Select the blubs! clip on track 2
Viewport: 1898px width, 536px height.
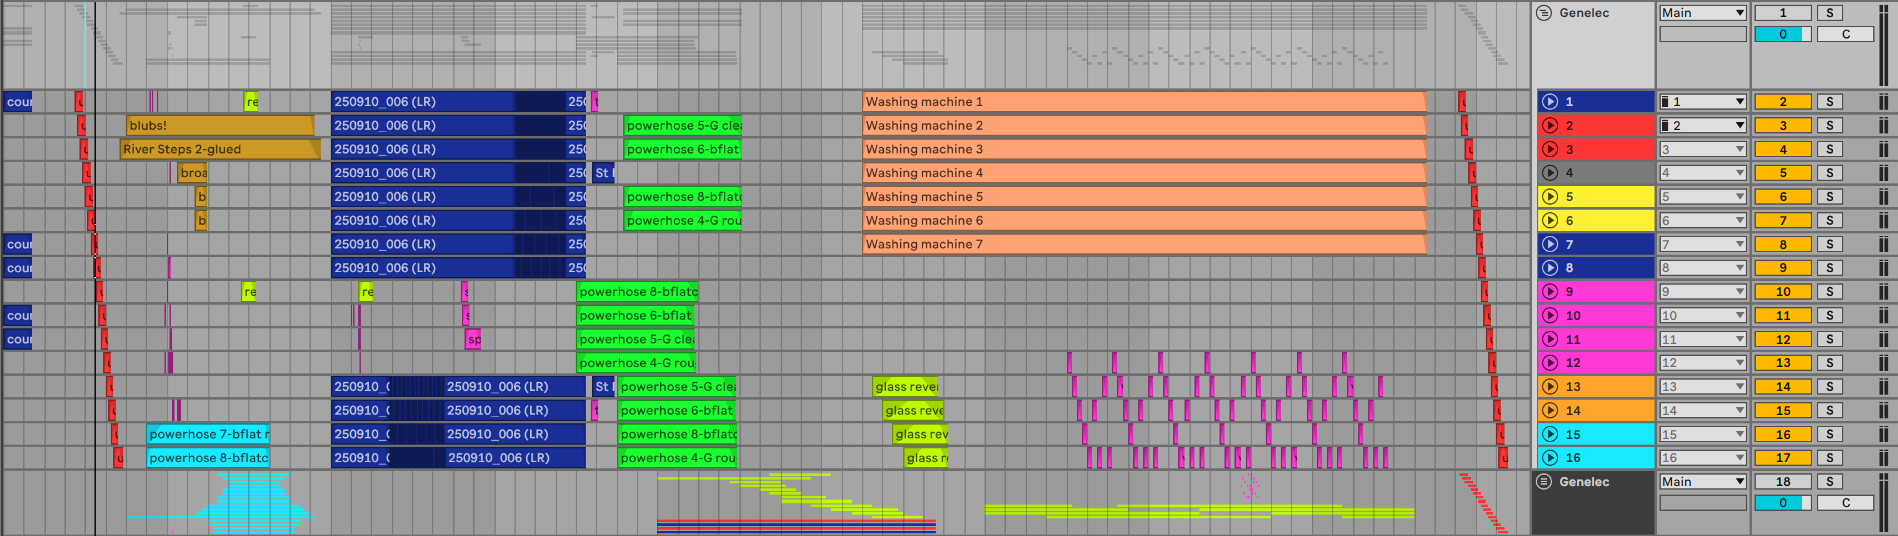point(219,126)
